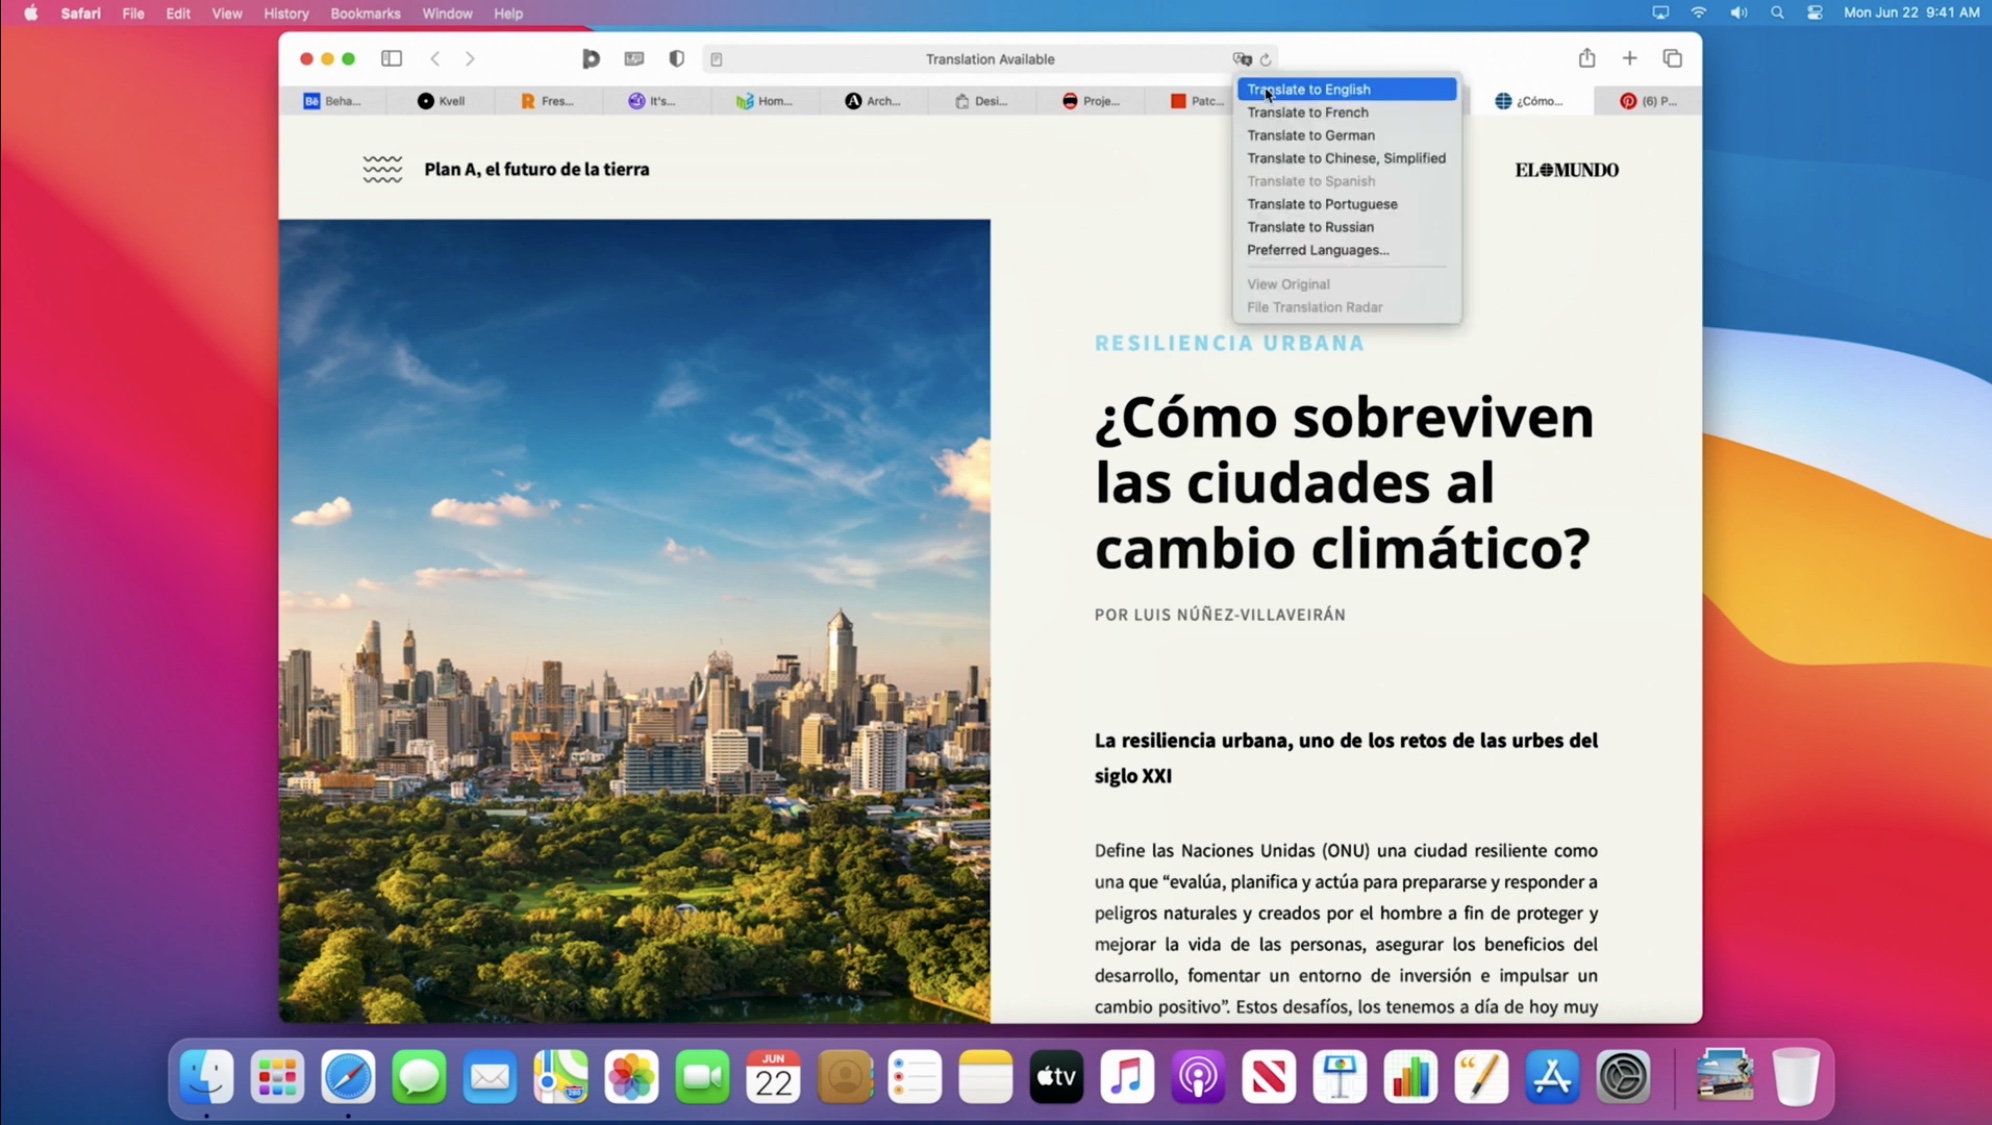Open Preferred Languages… option
Image resolution: width=1992 pixels, height=1125 pixels.
(1317, 250)
